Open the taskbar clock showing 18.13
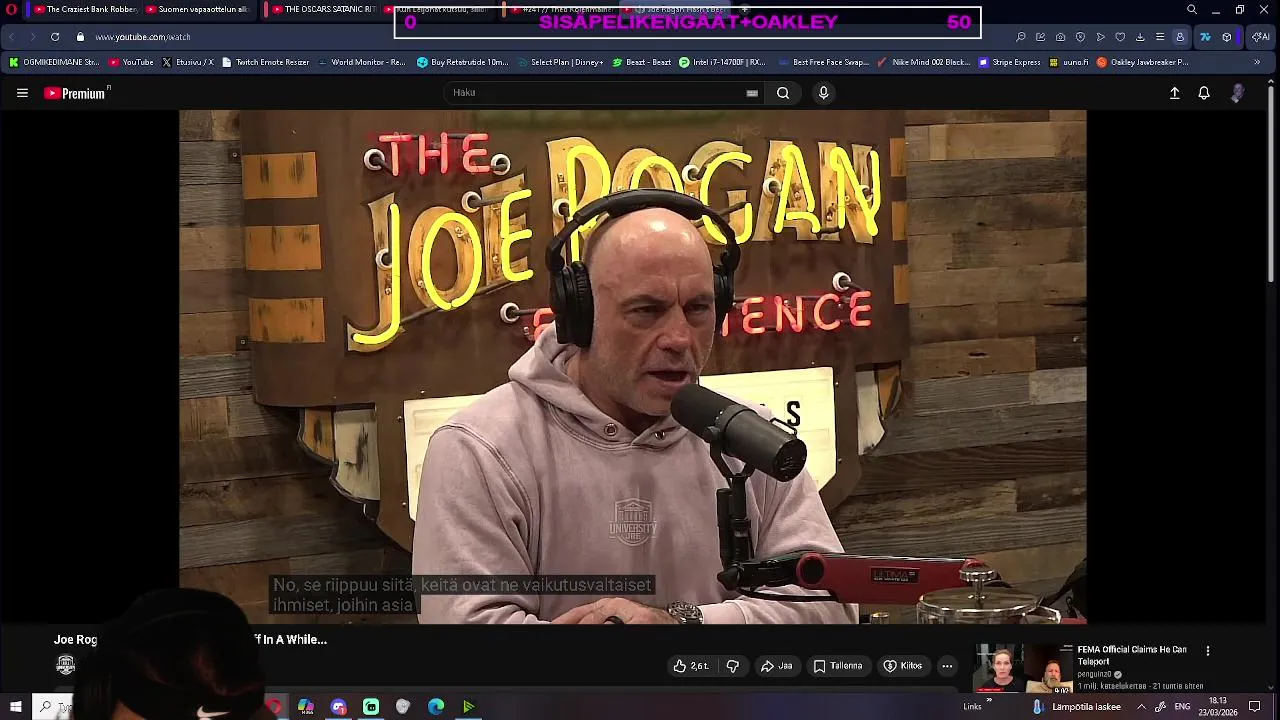This screenshot has height=720, width=1280. (1218, 707)
